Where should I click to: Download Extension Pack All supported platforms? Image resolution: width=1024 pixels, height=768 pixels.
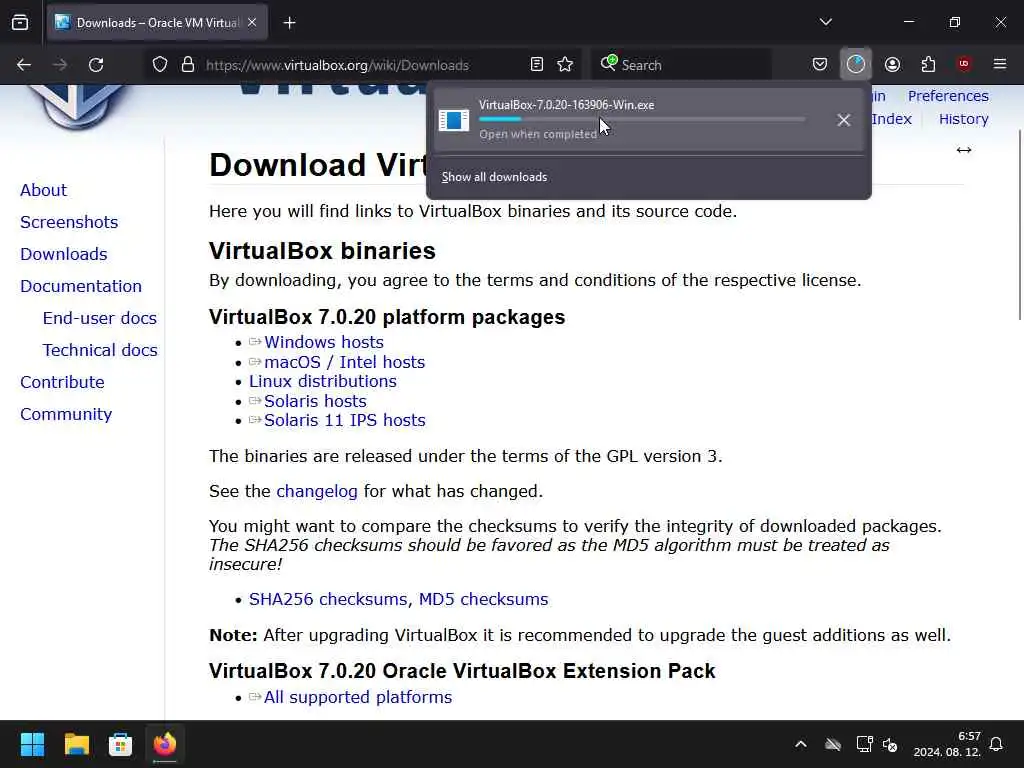[358, 697]
